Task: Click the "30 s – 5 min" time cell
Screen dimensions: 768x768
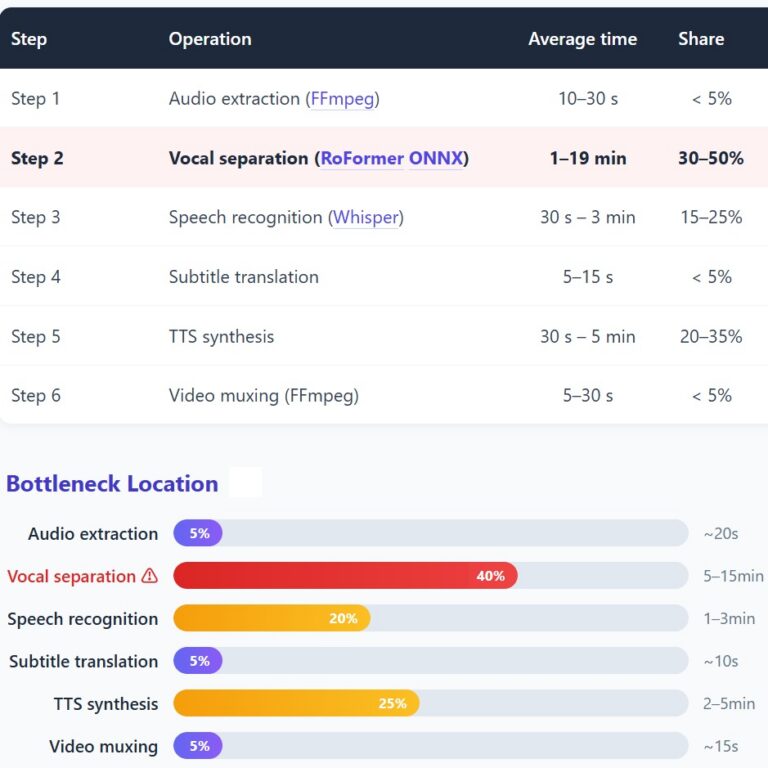Action: coord(588,337)
